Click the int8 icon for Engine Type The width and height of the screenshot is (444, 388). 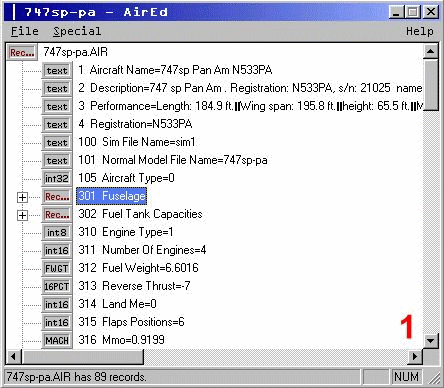[x=57, y=233]
